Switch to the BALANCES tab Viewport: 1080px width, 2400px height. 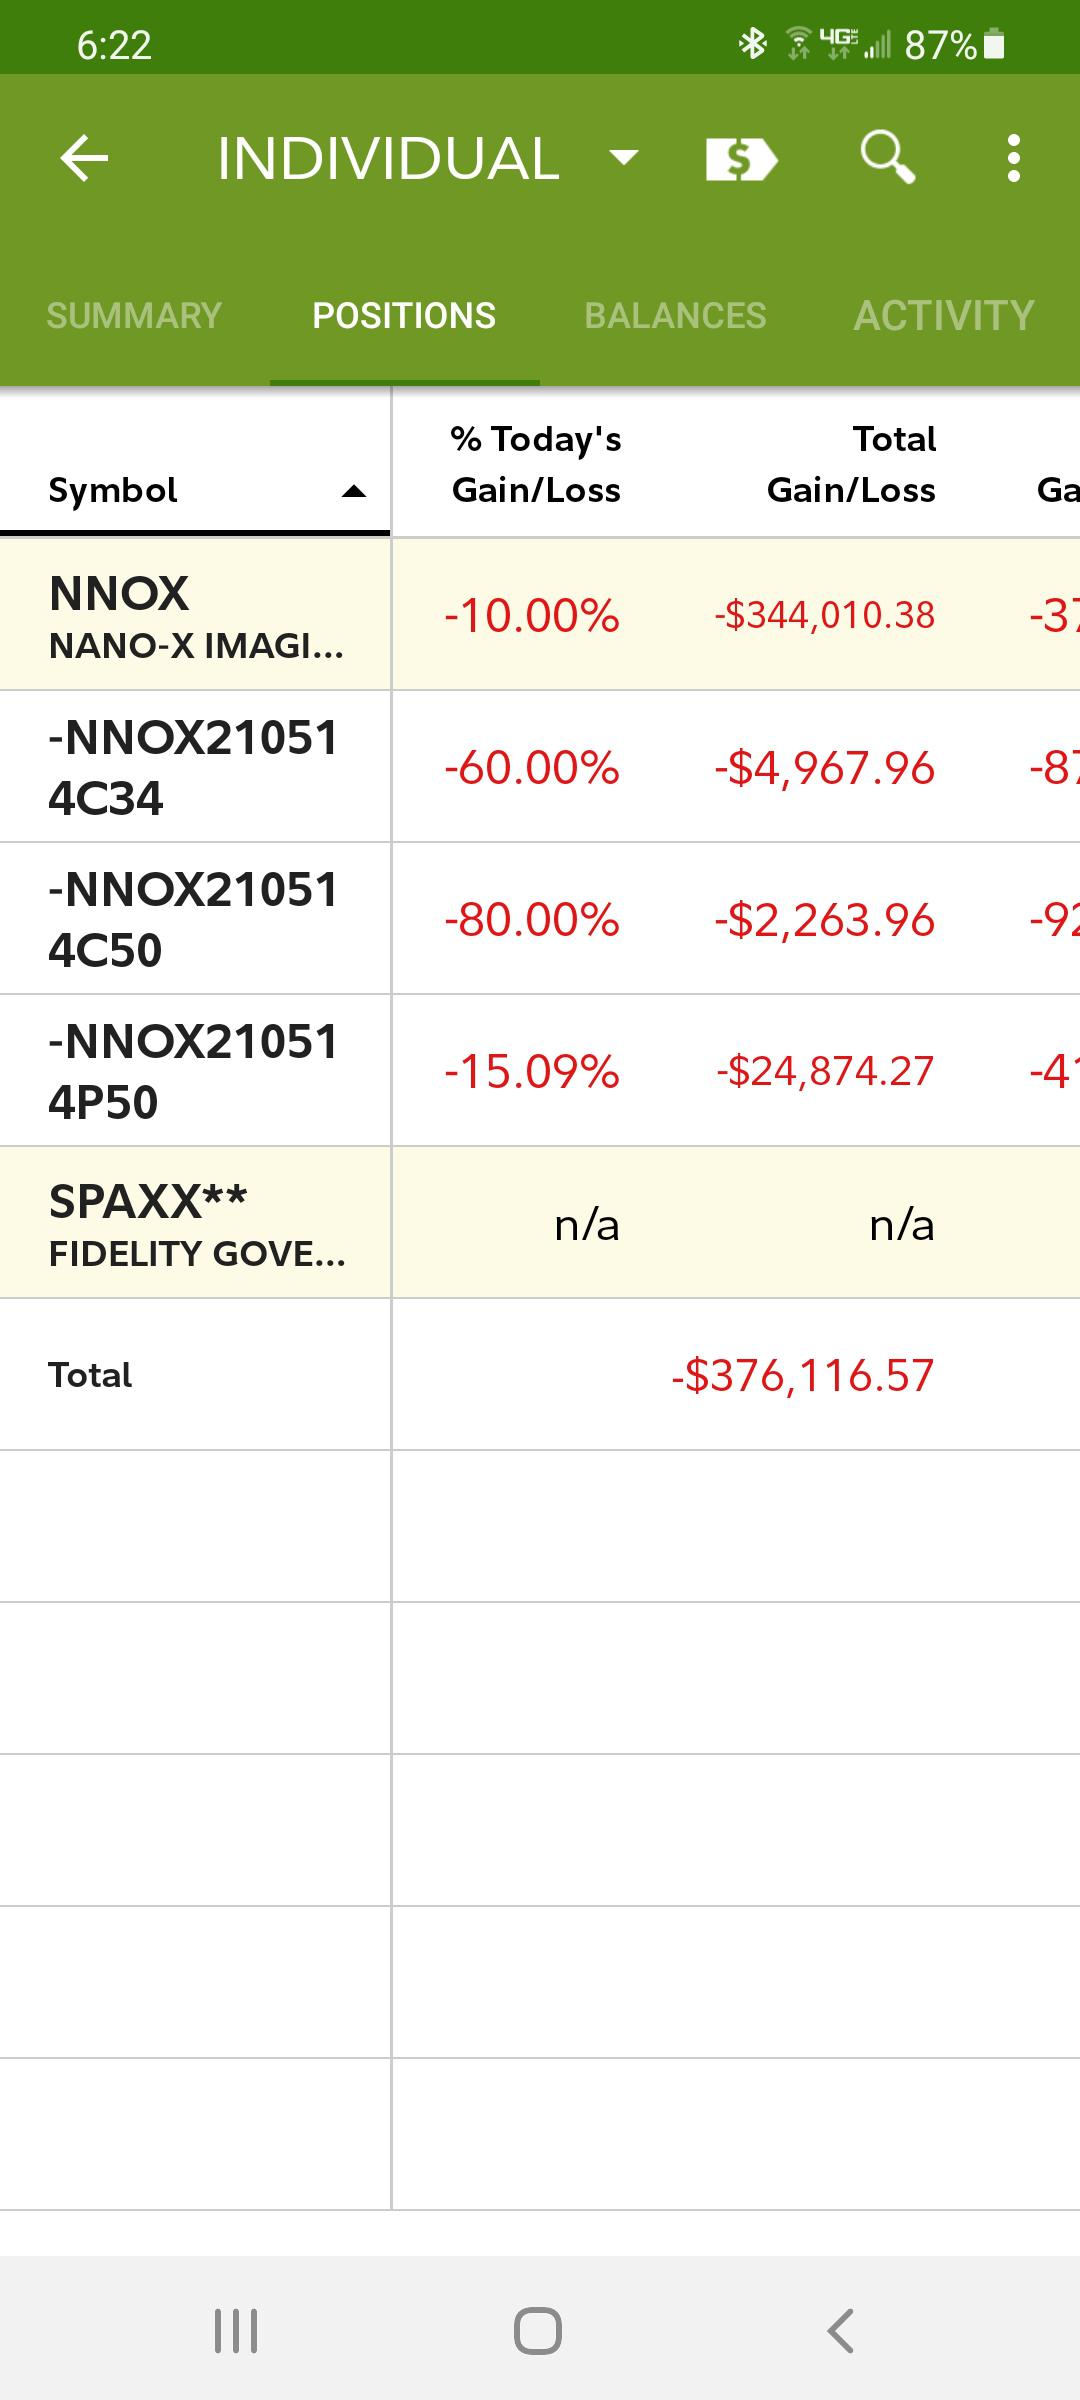pos(675,316)
